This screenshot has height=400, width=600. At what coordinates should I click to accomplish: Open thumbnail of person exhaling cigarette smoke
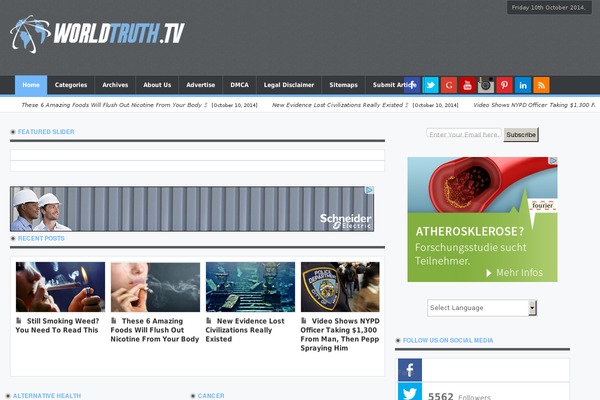point(155,287)
